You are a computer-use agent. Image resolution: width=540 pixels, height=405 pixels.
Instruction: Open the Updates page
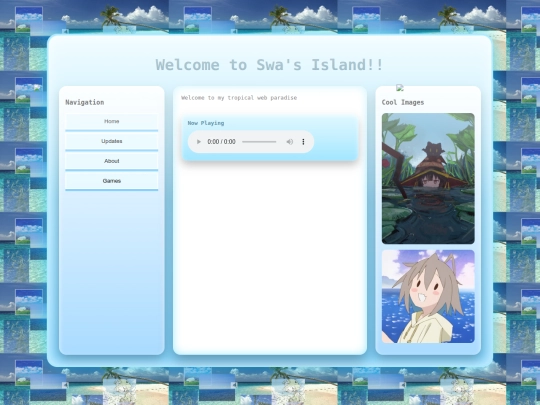pos(112,142)
